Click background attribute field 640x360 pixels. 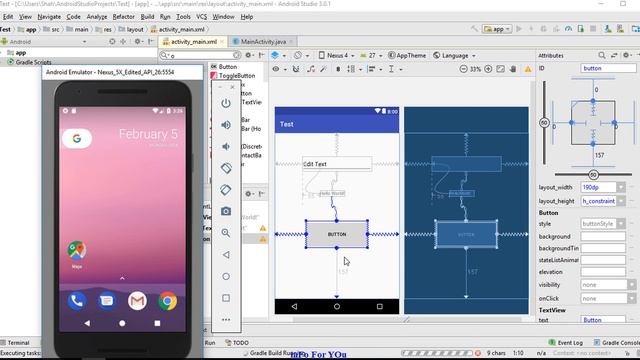603,236
